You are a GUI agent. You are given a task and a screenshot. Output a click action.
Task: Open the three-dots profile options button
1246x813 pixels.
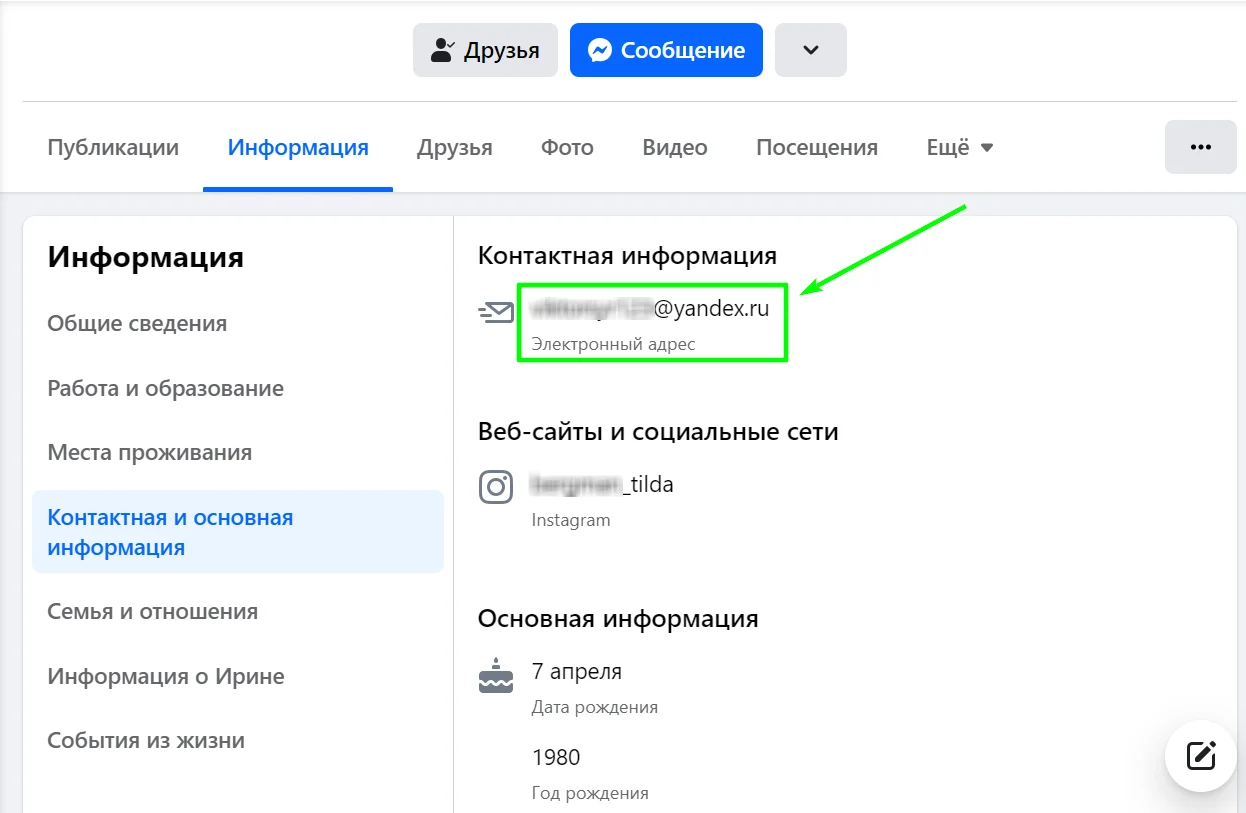click(x=1200, y=147)
